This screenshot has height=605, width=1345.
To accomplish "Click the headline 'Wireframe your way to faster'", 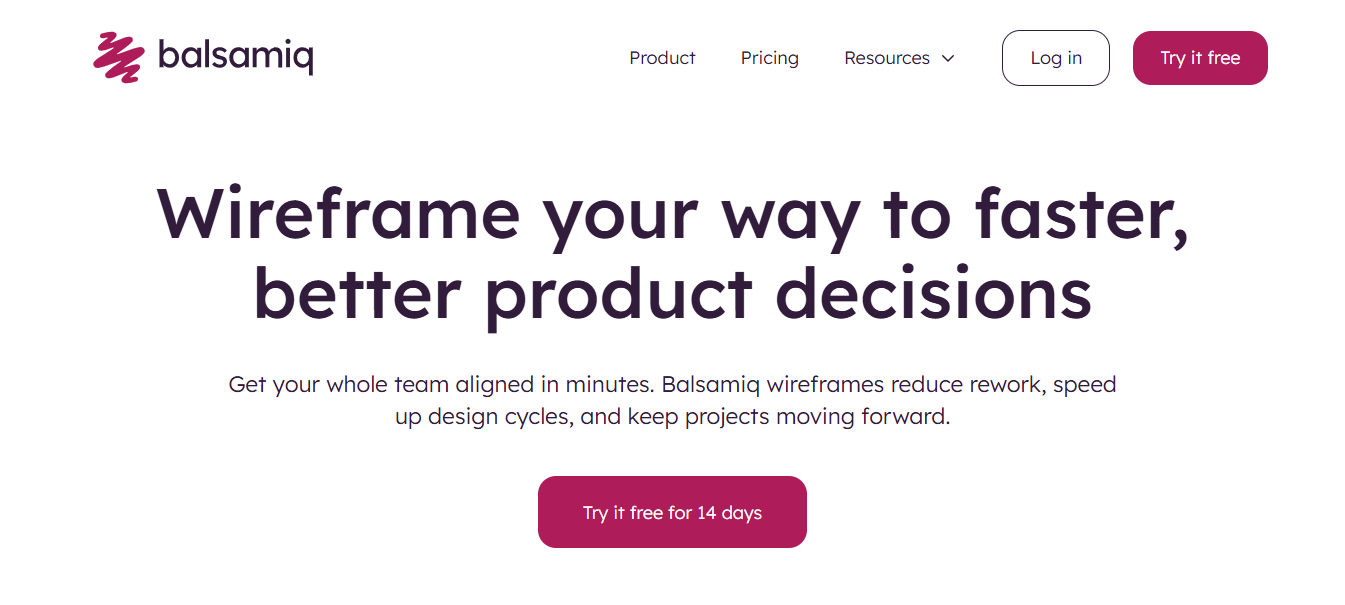I will 672,213.
